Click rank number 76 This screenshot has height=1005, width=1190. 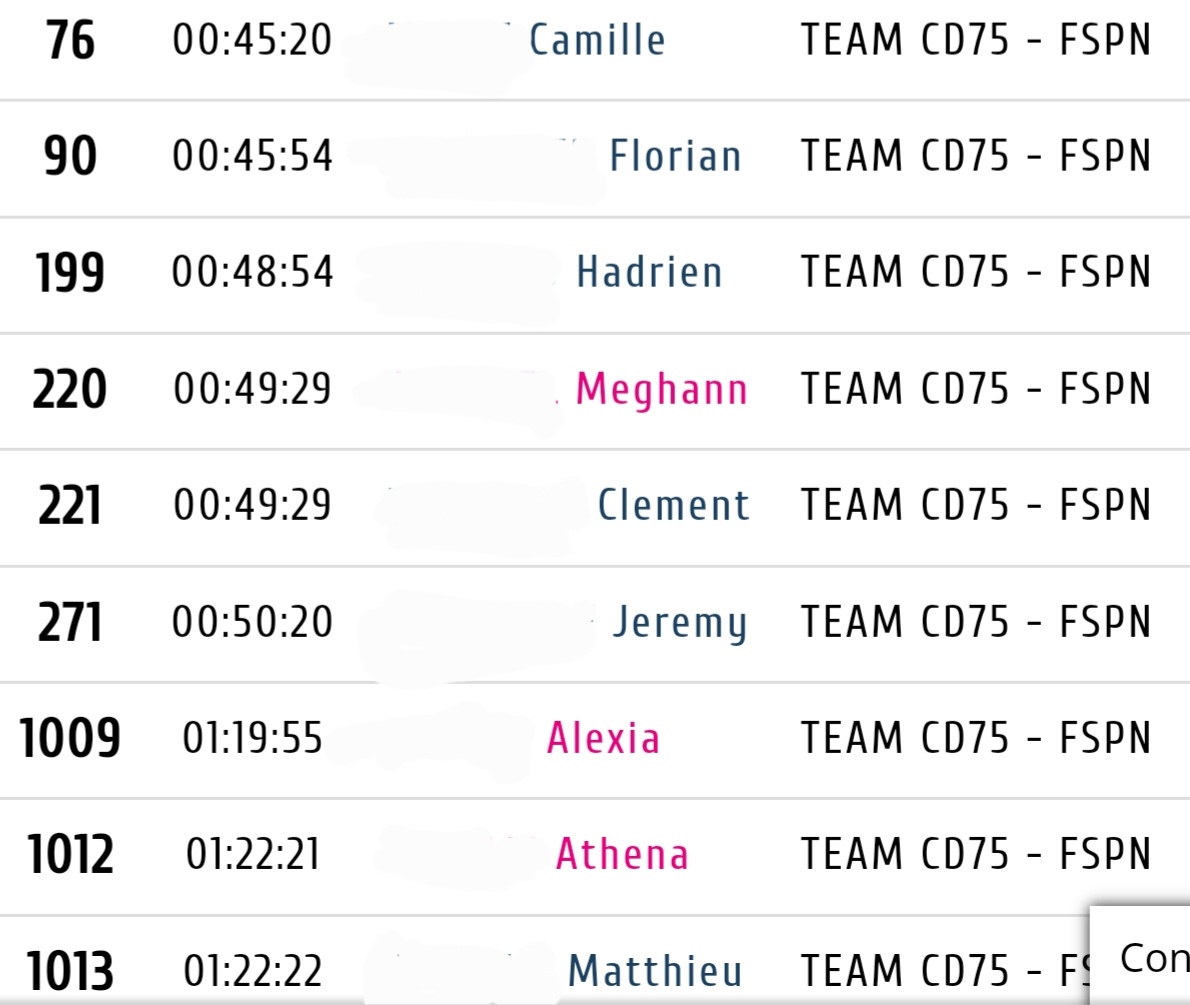point(70,42)
